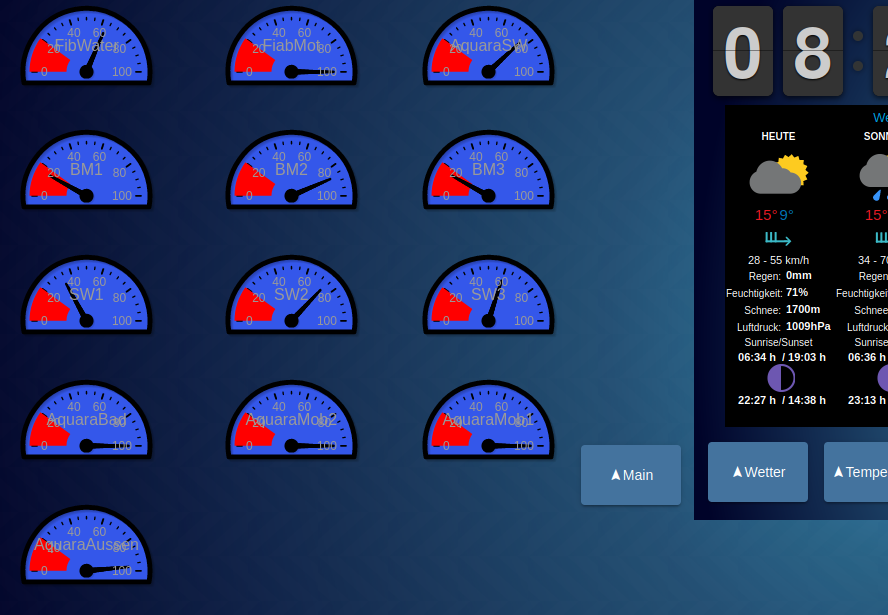
Task: Open the Tempe... navigation button
Action: (856, 472)
